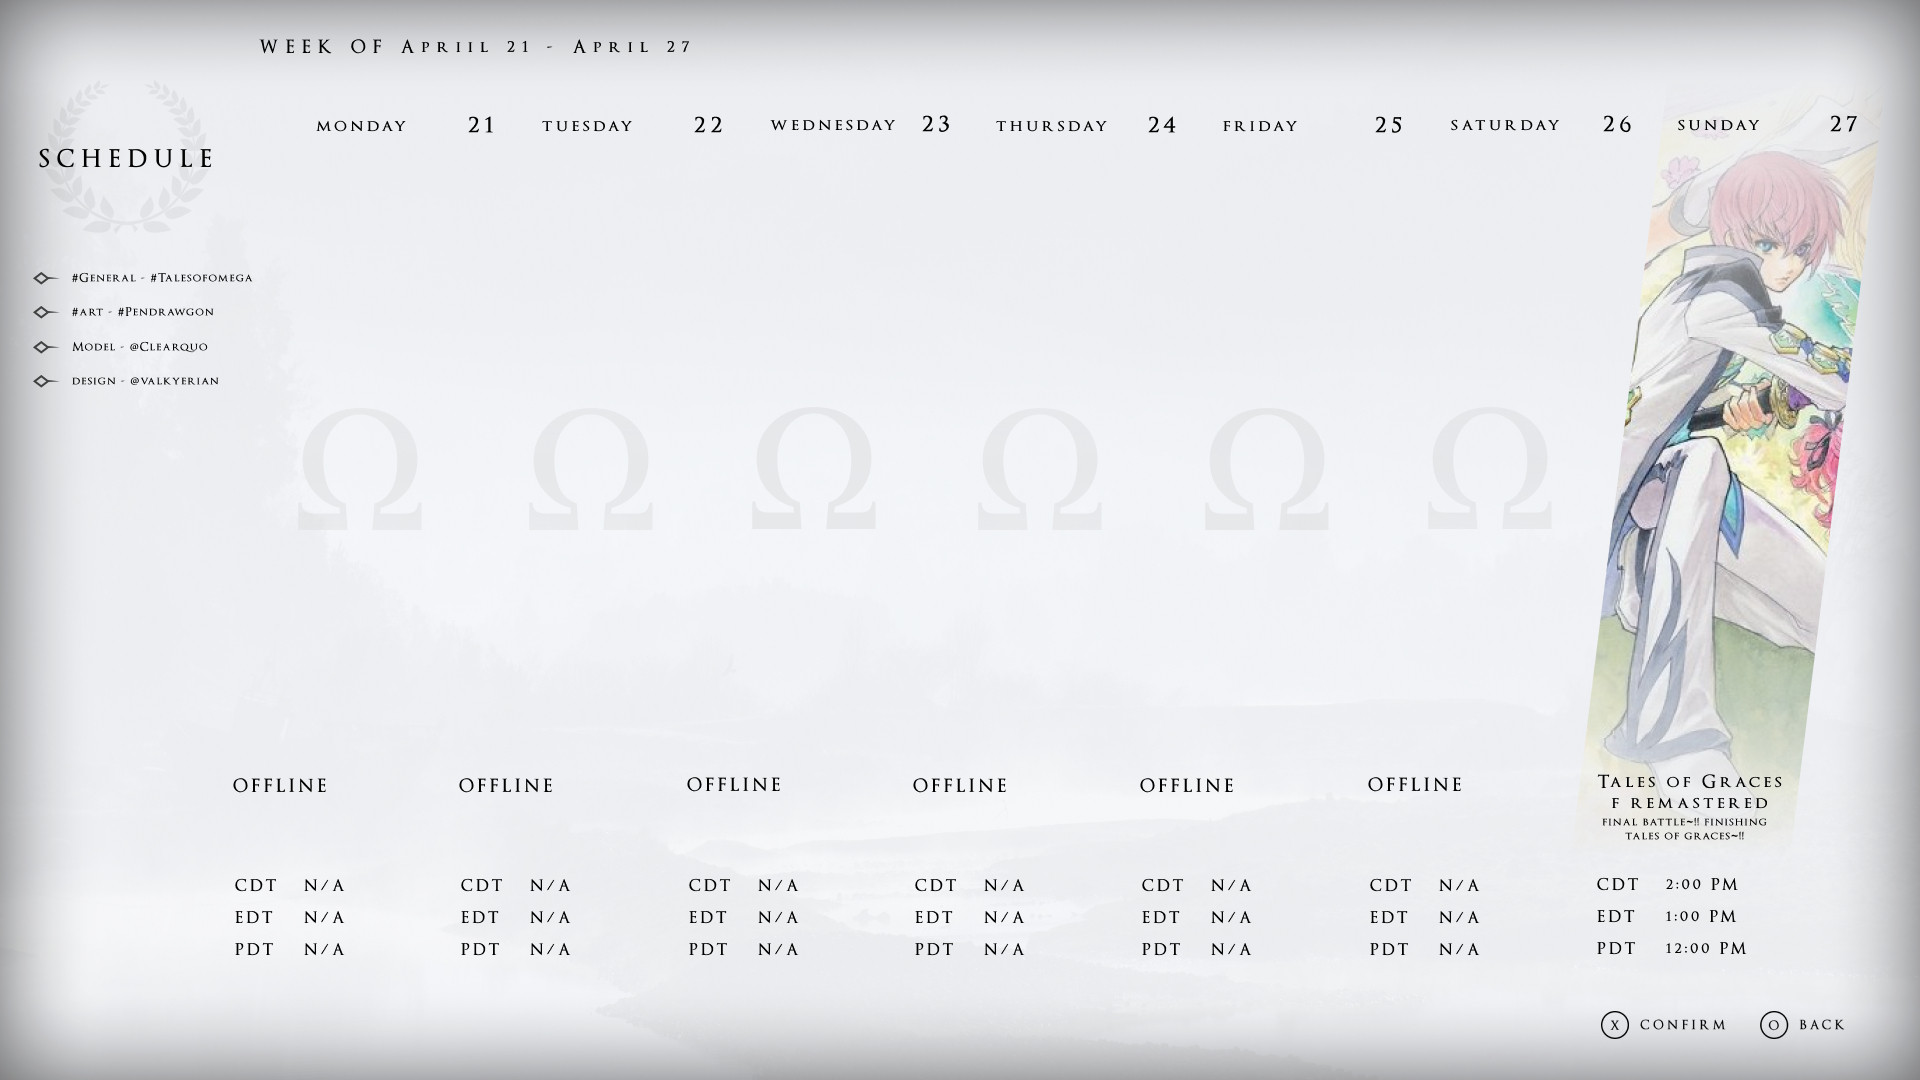Click Friday's EDT N/A entry
The height and width of the screenshot is (1080, 1920).
click(1197, 918)
